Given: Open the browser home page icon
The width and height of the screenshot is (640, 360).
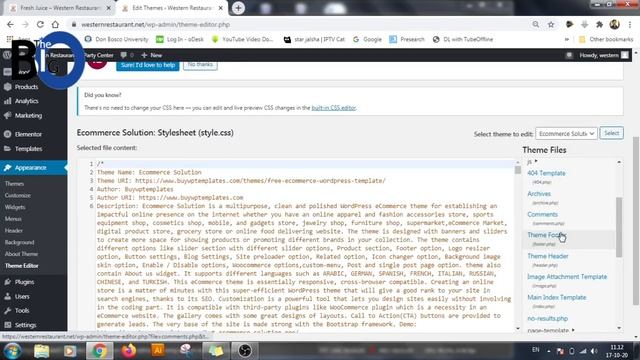Looking at the screenshot, I should click(55, 24).
